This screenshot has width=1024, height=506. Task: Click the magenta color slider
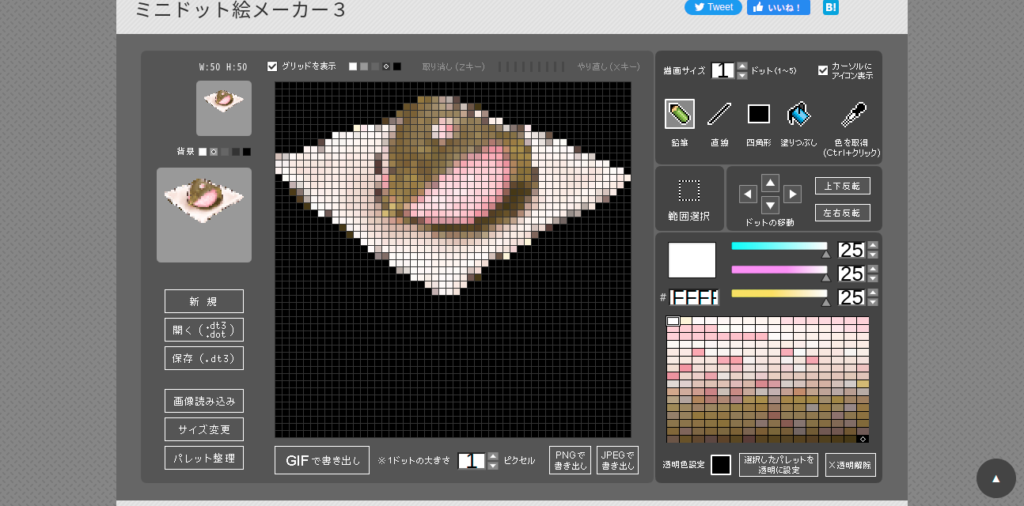(779, 270)
